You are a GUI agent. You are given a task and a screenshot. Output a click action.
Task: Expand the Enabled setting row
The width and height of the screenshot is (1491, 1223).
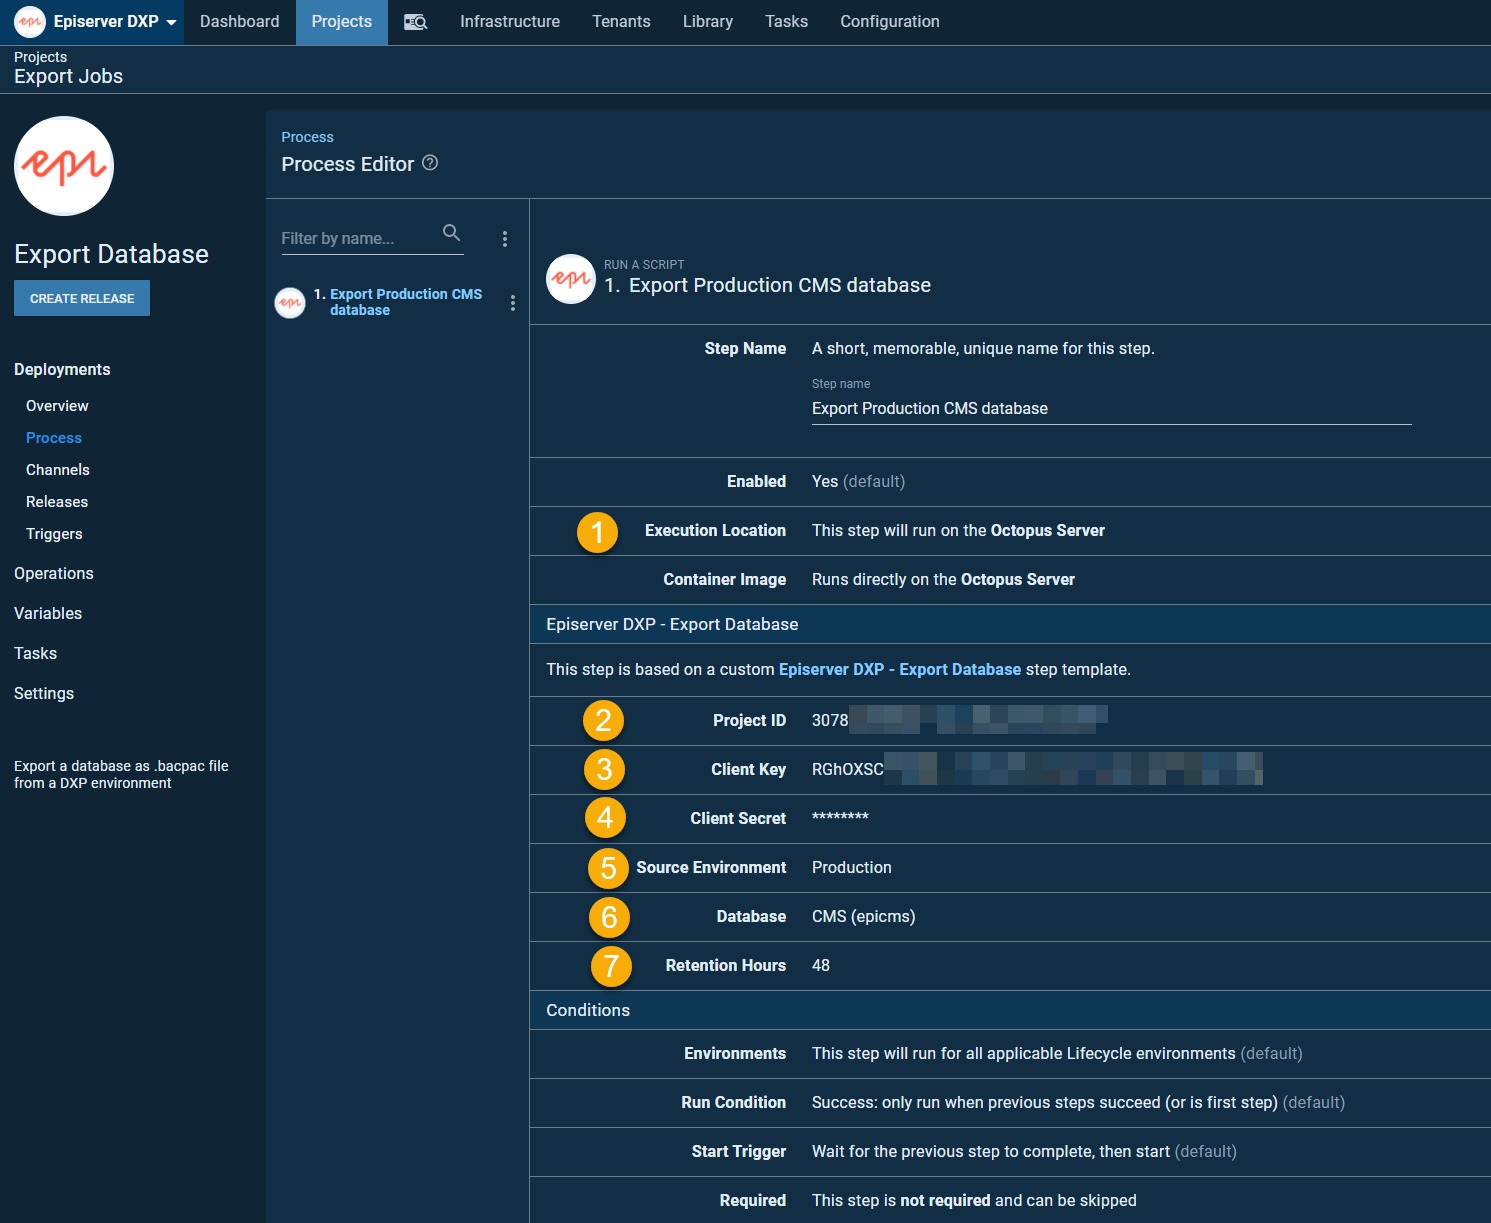click(756, 482)
